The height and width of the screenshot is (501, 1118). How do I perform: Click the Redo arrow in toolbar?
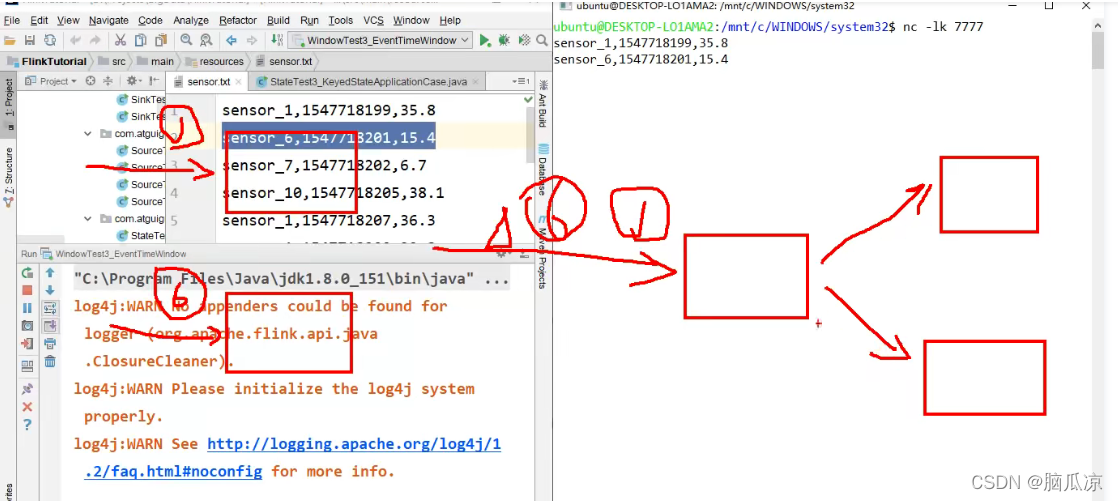(95, 41)
